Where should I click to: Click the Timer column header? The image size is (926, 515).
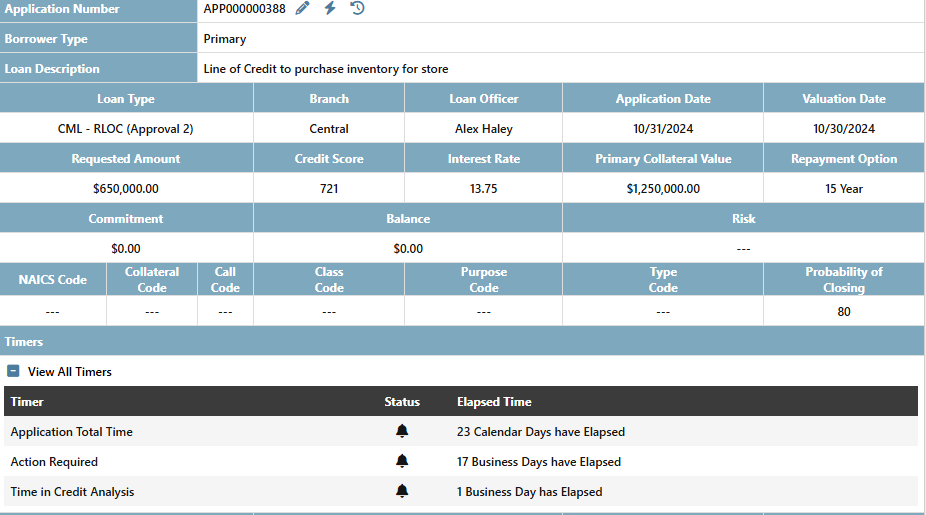coord(27,402)
